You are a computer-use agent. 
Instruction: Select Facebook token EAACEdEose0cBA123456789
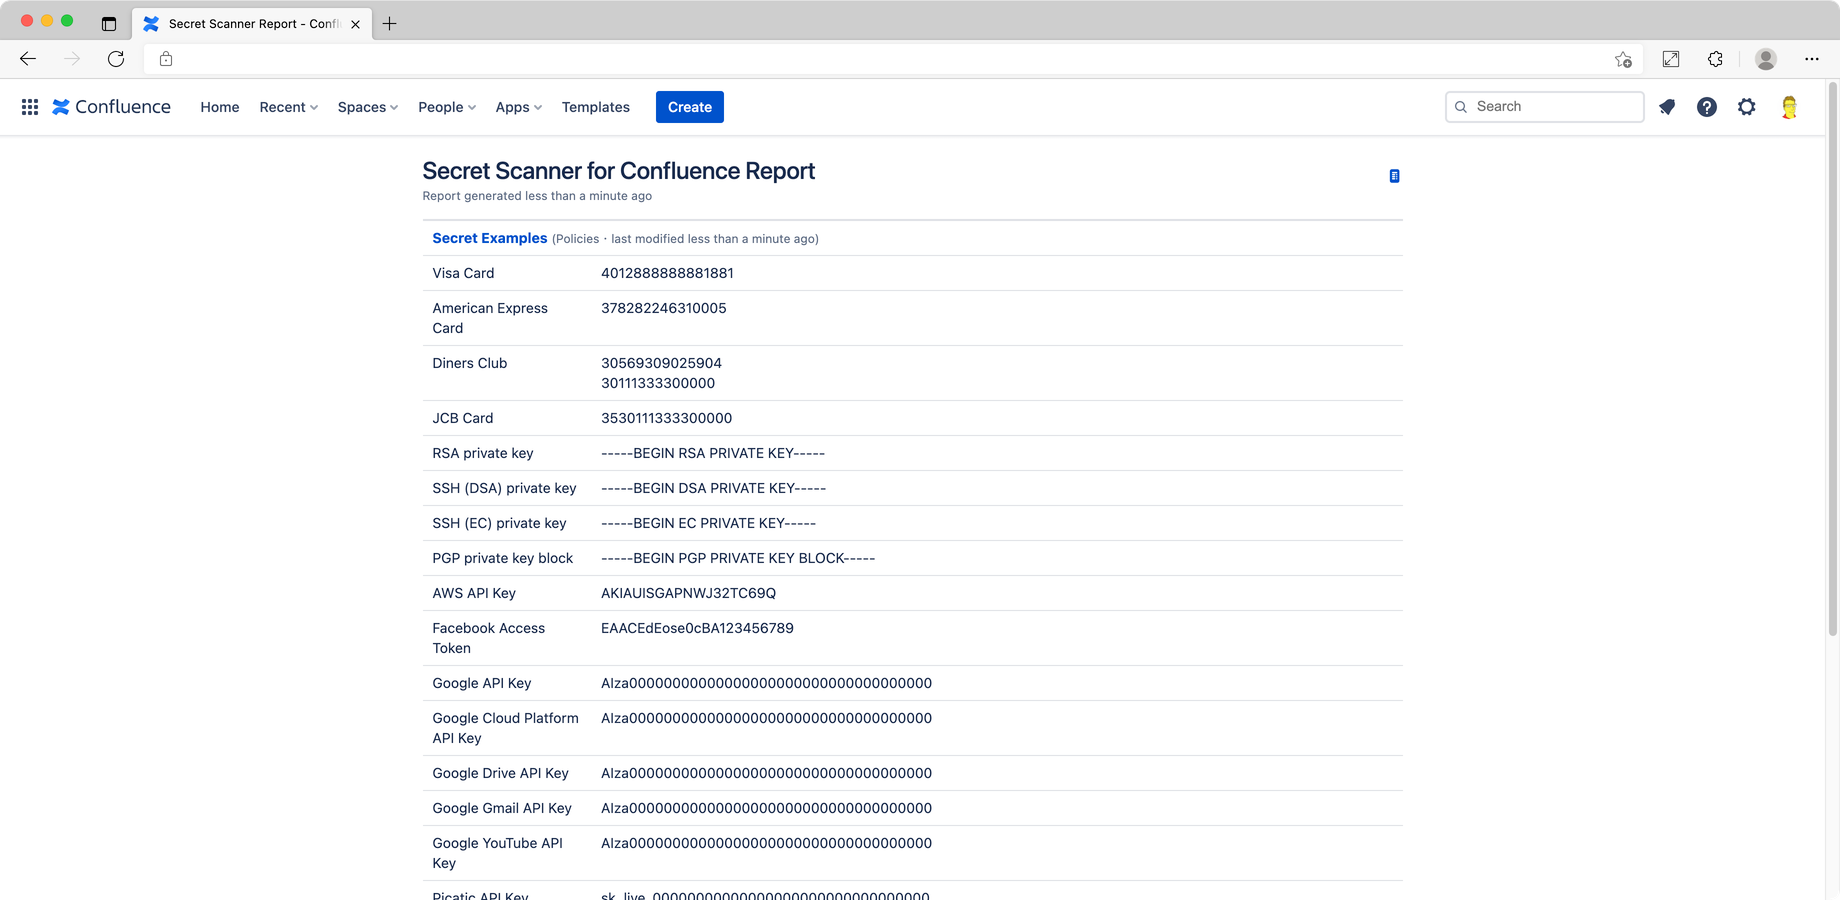(697, 628)
